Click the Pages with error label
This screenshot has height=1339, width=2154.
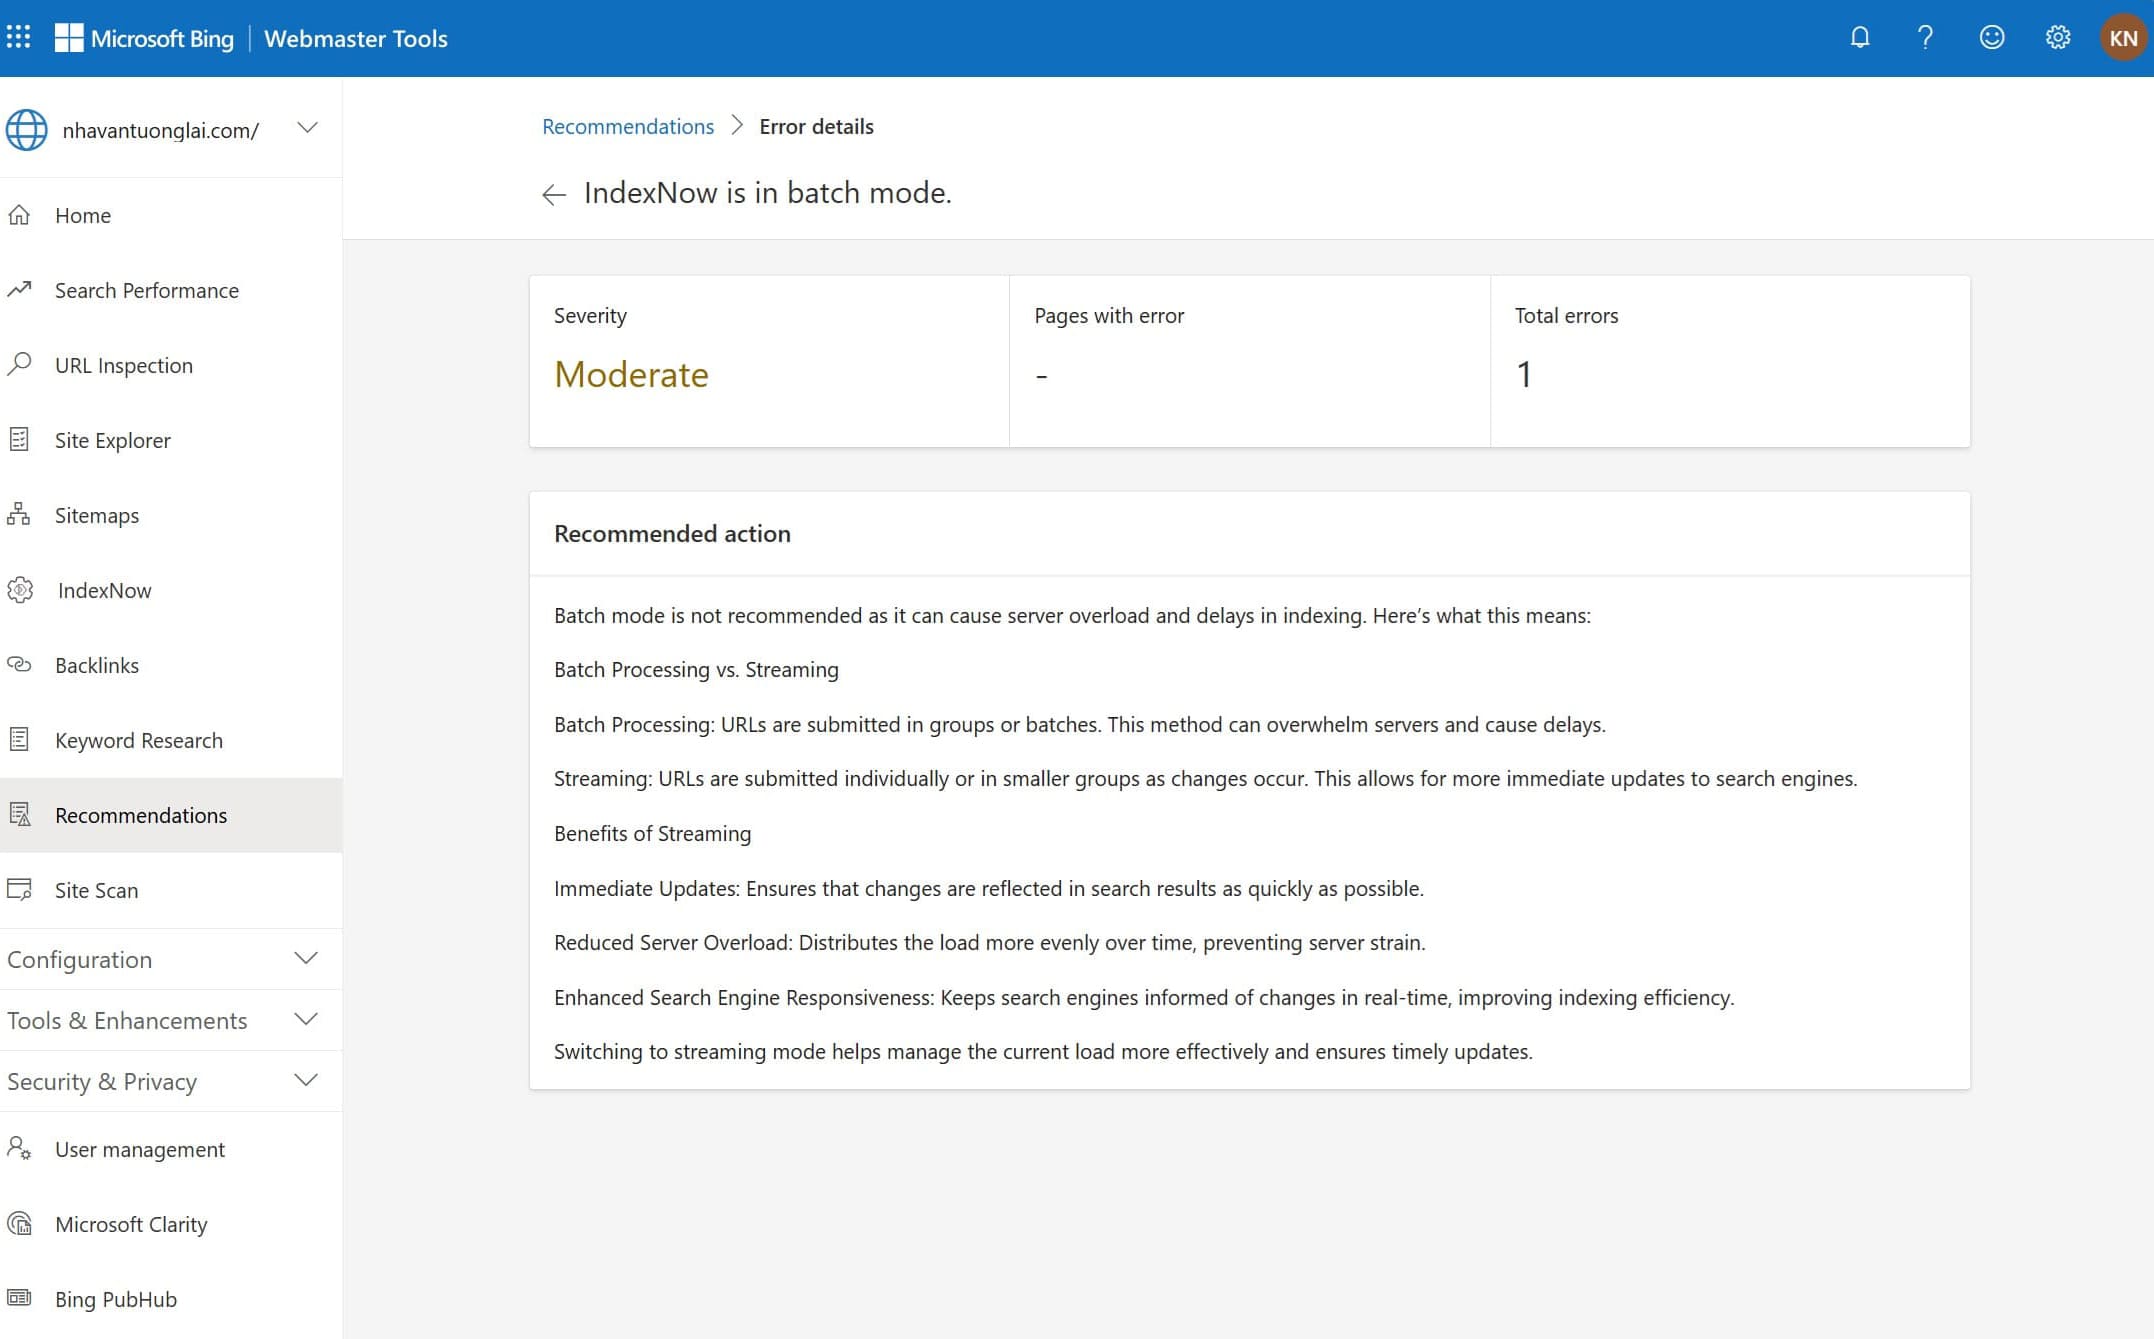[x=1109, y=315]
